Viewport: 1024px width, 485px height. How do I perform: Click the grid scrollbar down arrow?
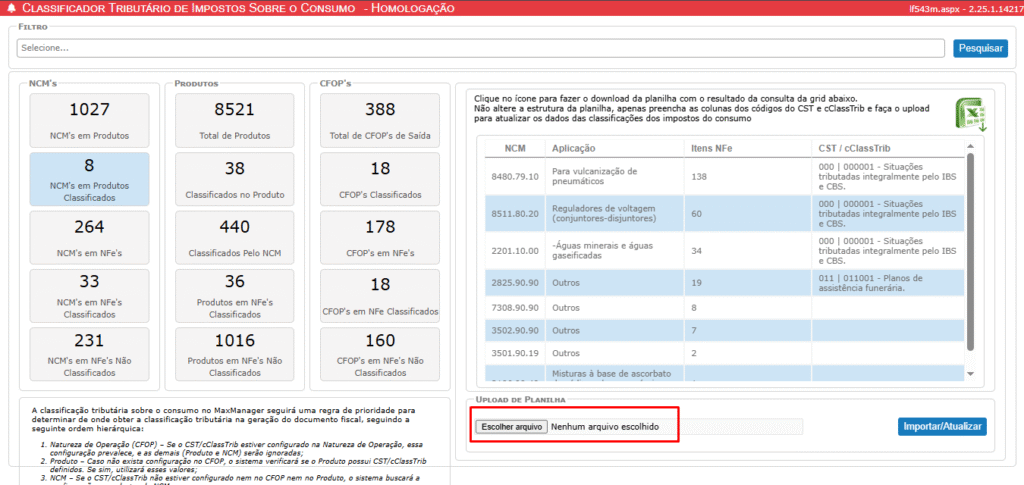point(969,373)
